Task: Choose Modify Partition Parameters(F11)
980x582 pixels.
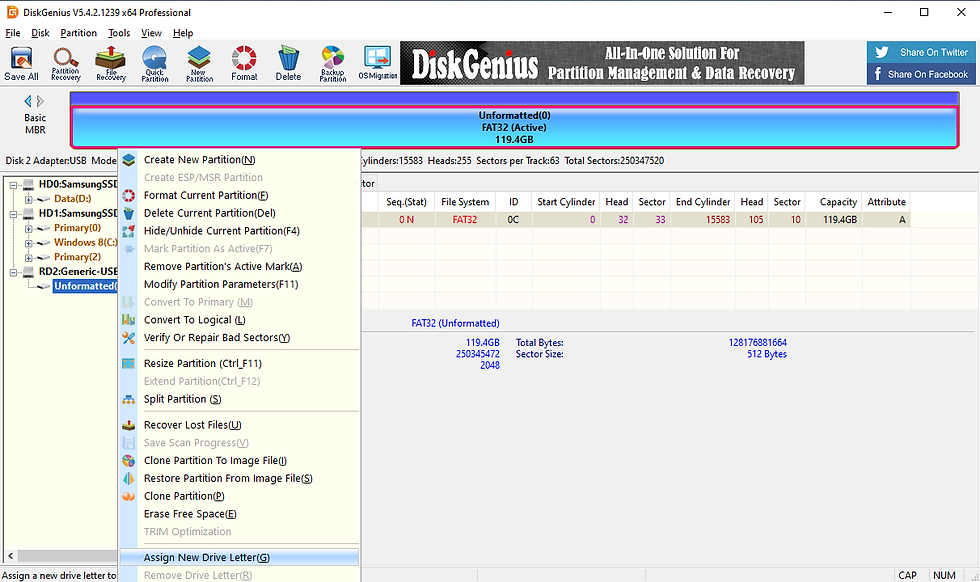Action: pyautogui.click(x=239, y=284)
